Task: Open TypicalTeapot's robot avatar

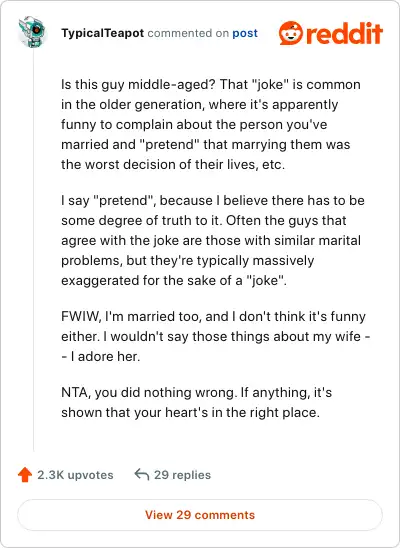Action: pos(32,32)
